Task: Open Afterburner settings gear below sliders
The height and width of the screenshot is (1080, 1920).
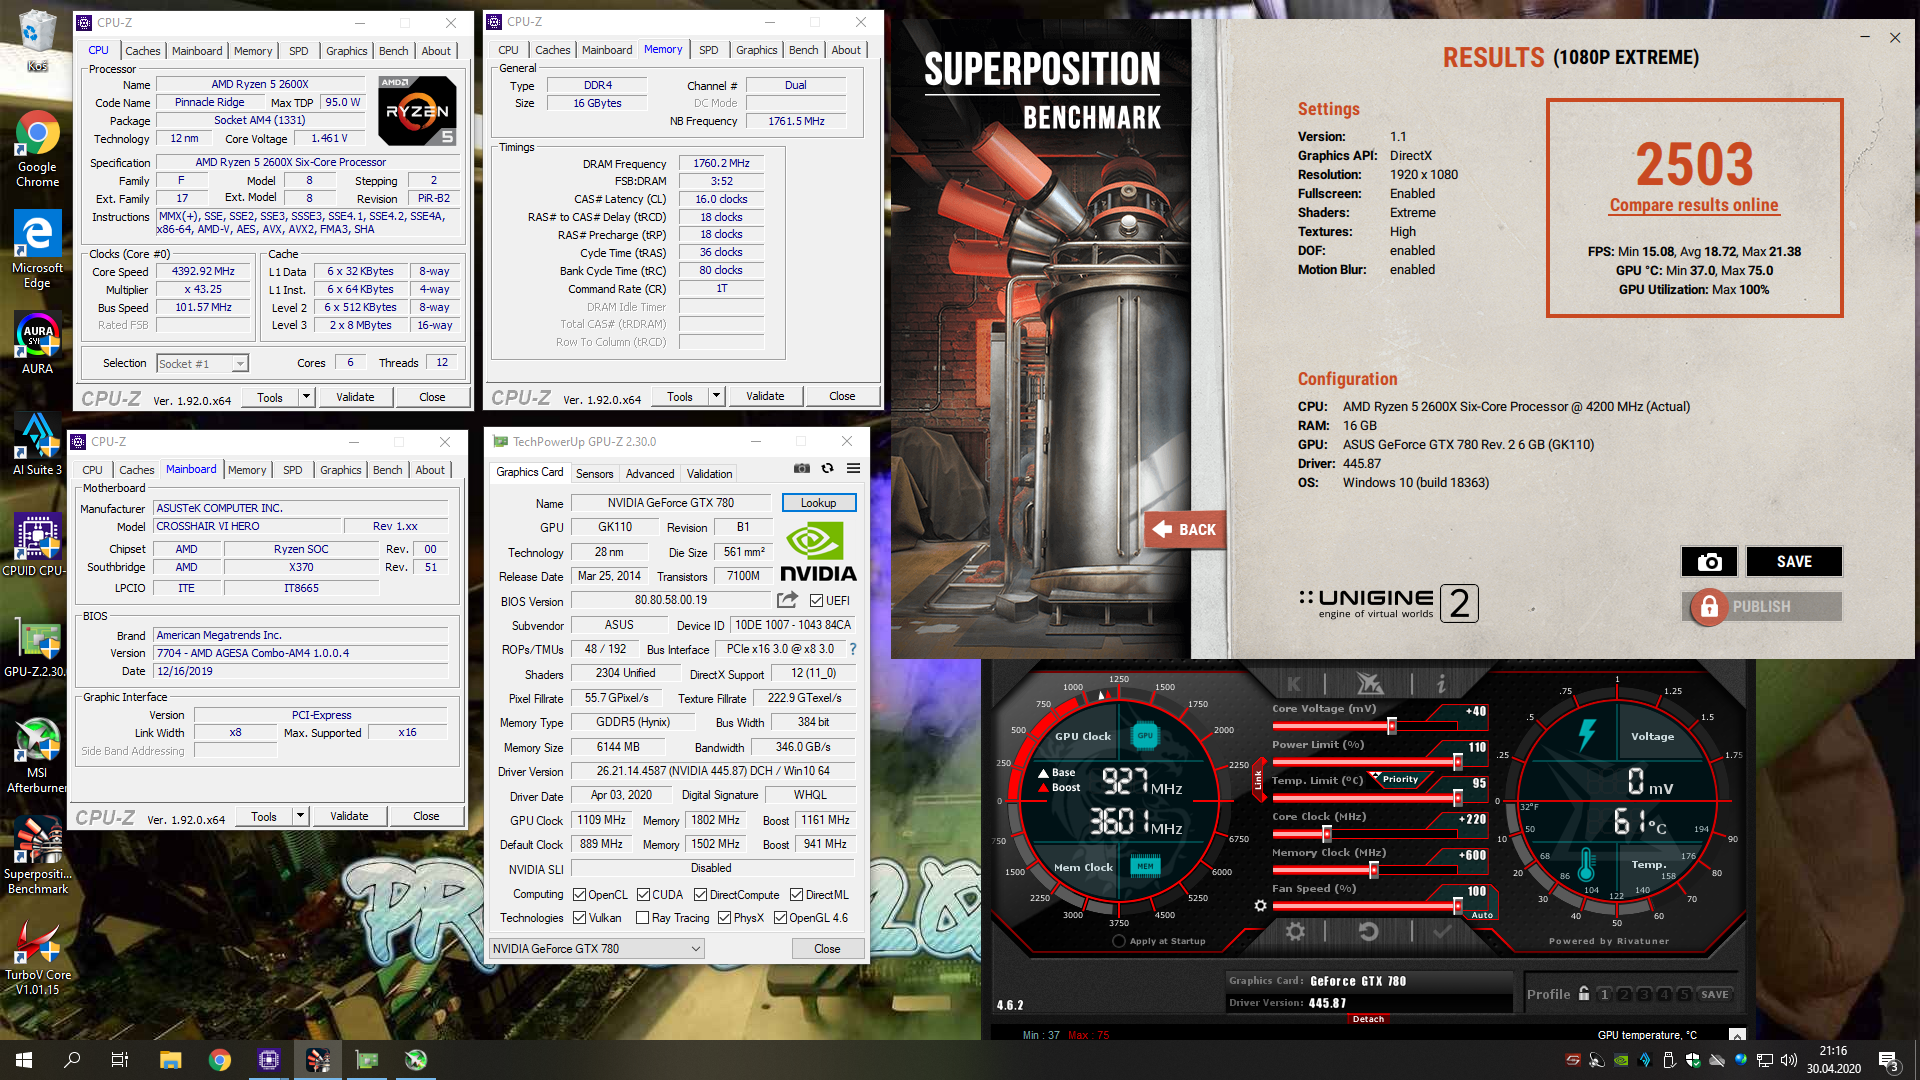Action: click(1295, 932)
